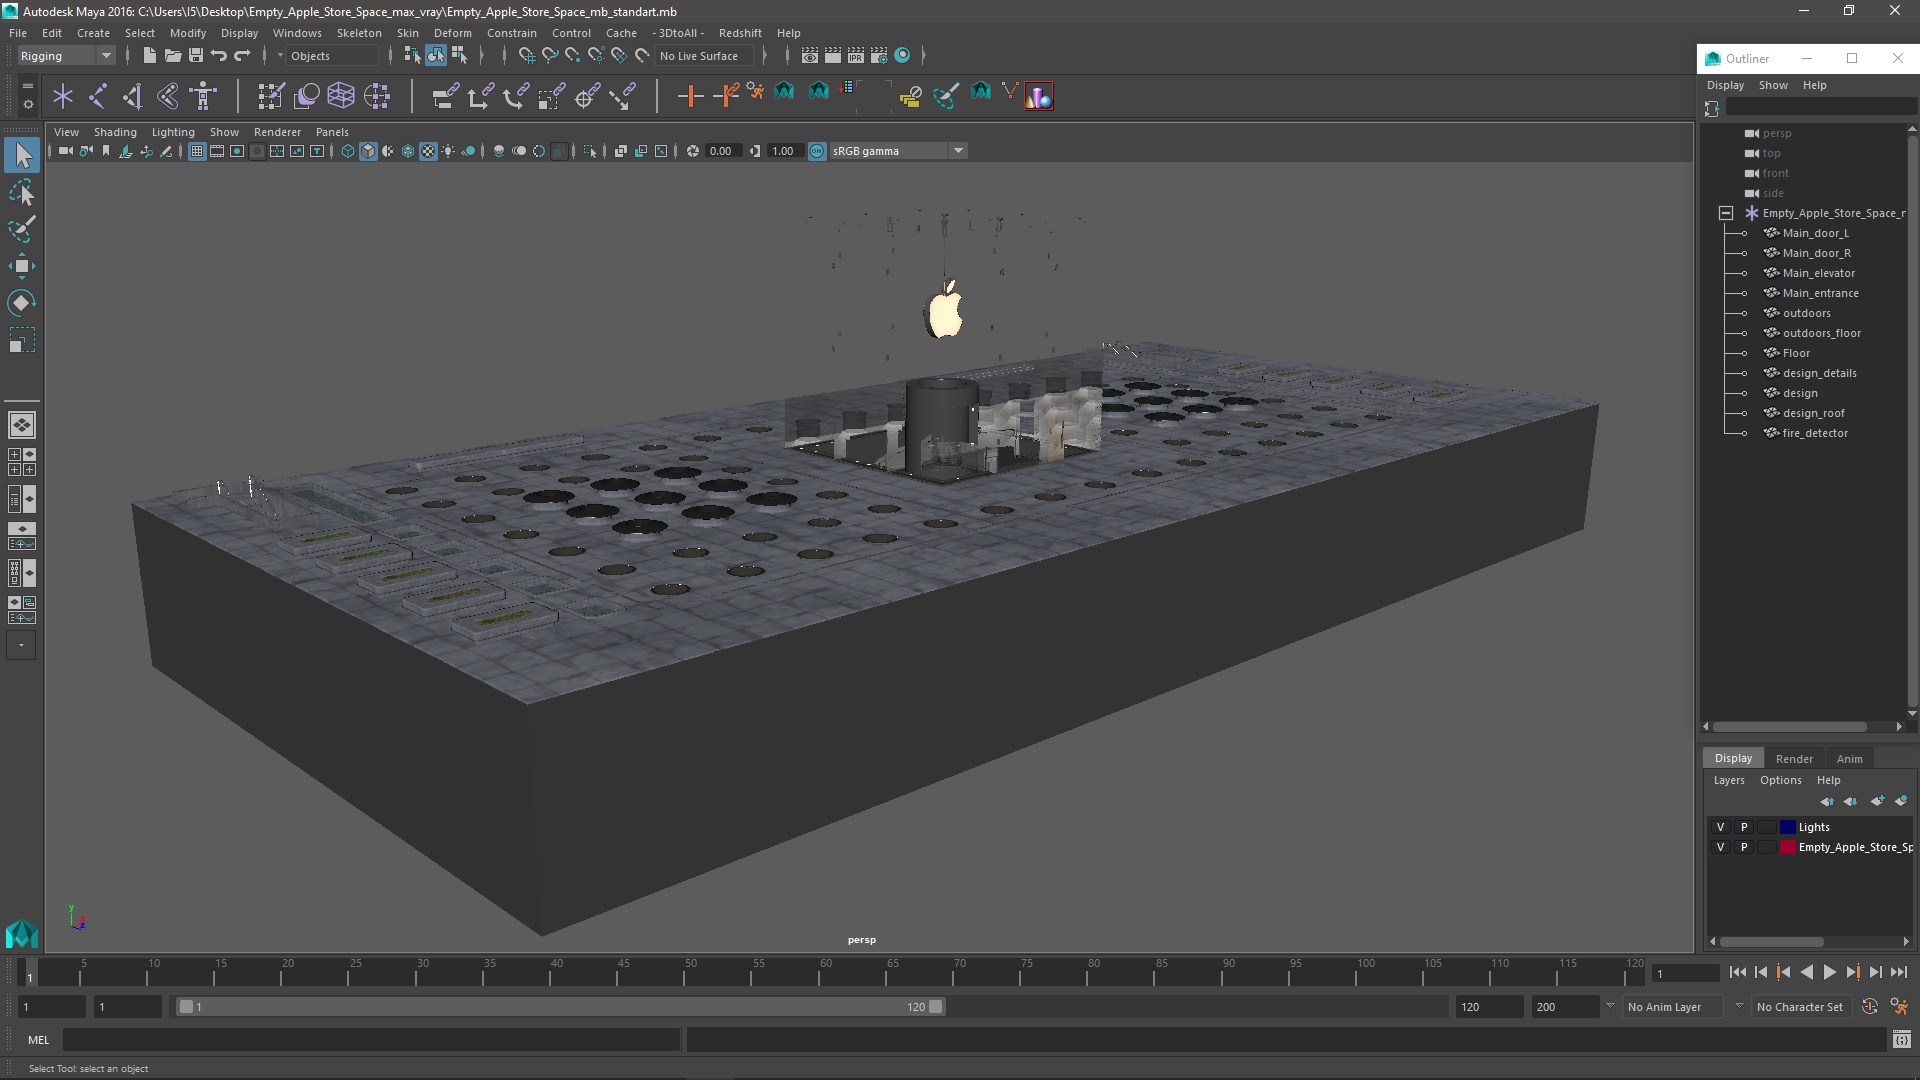Viewport: 1920px width, 1080px height.
Task: Toggle playback P of Empty_Apple_Store_Sp layer
Action: coord(1744,847)
